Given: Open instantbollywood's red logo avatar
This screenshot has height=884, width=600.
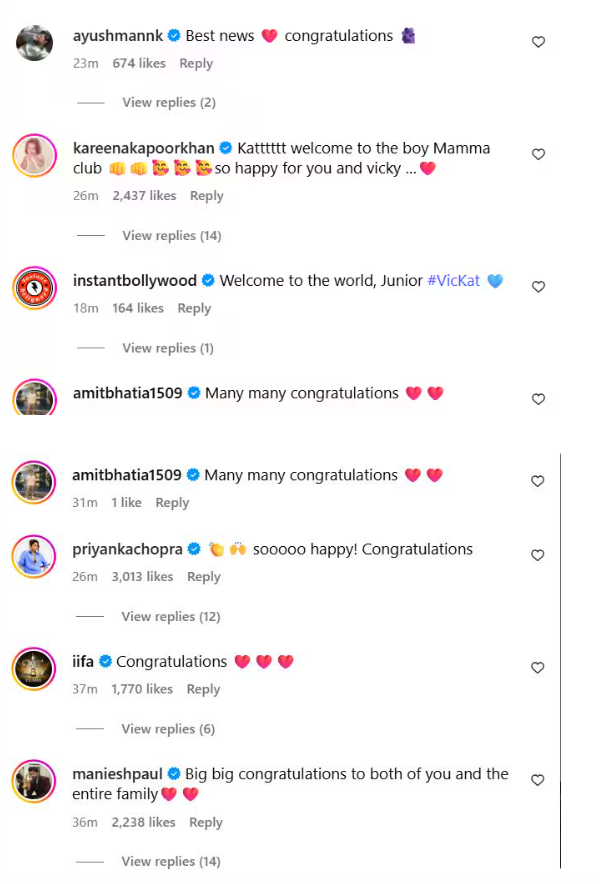Looking at the screenshot, I should 34,288.
